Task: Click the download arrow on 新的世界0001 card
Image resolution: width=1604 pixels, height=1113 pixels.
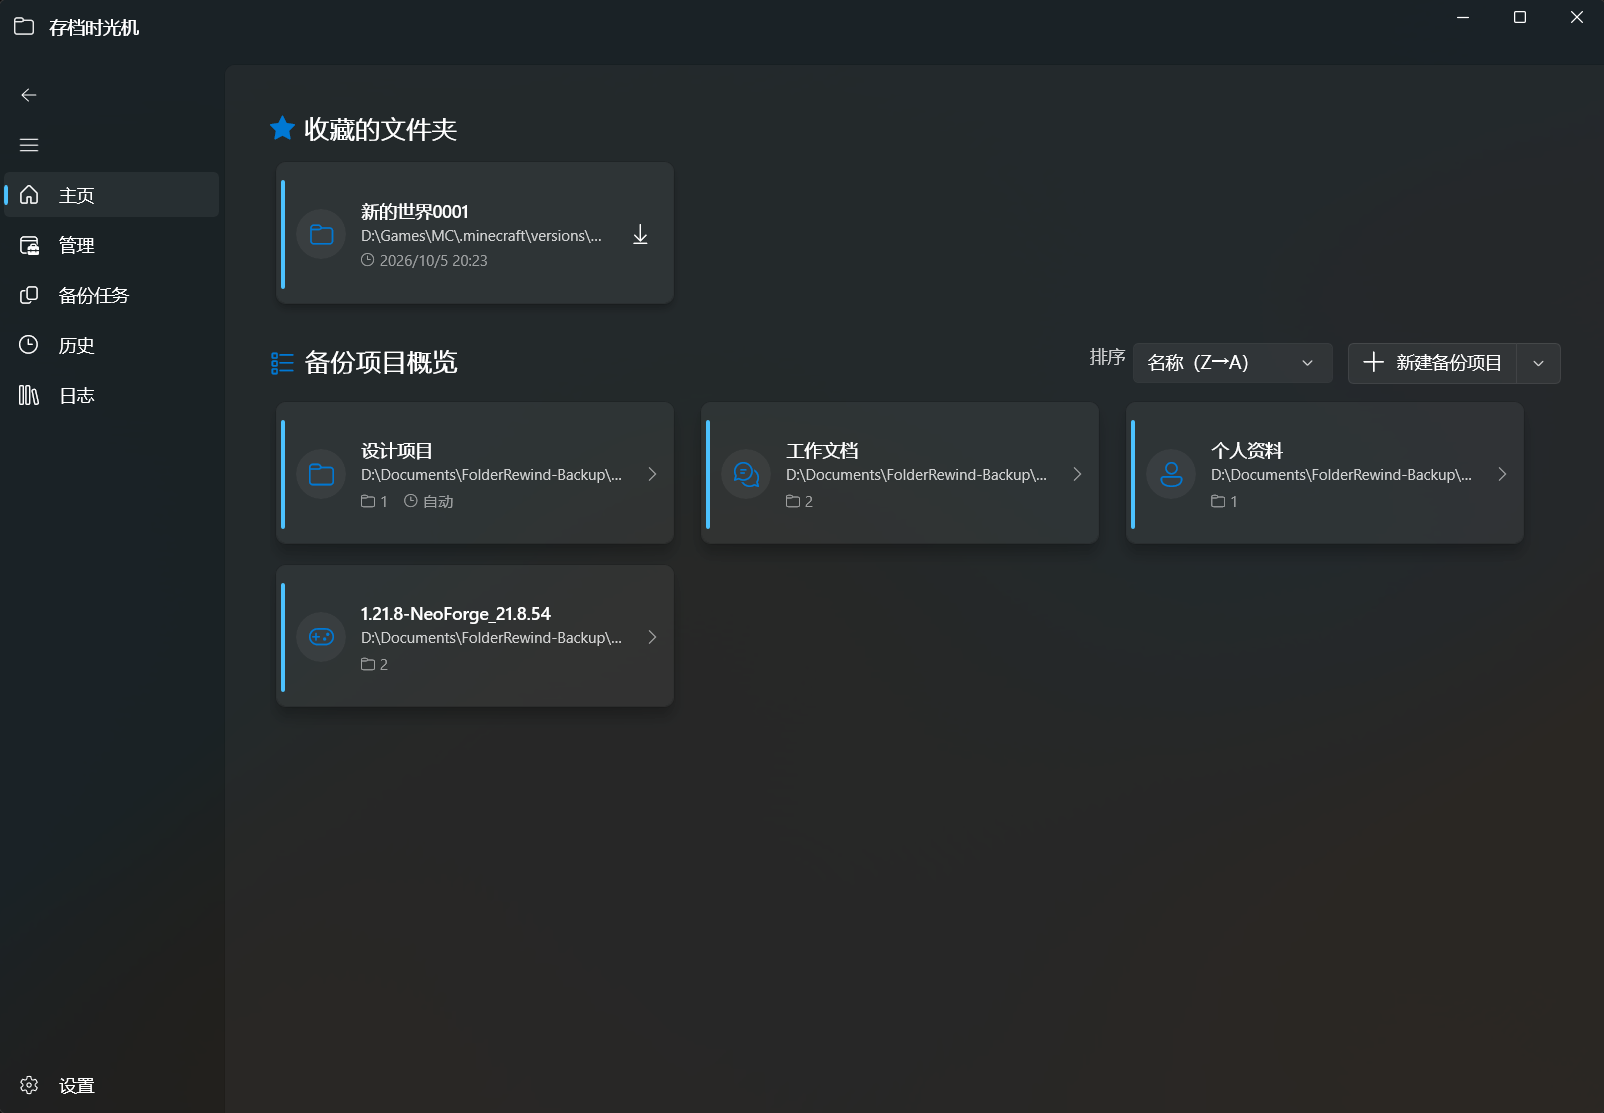Action: click(640, 235)
